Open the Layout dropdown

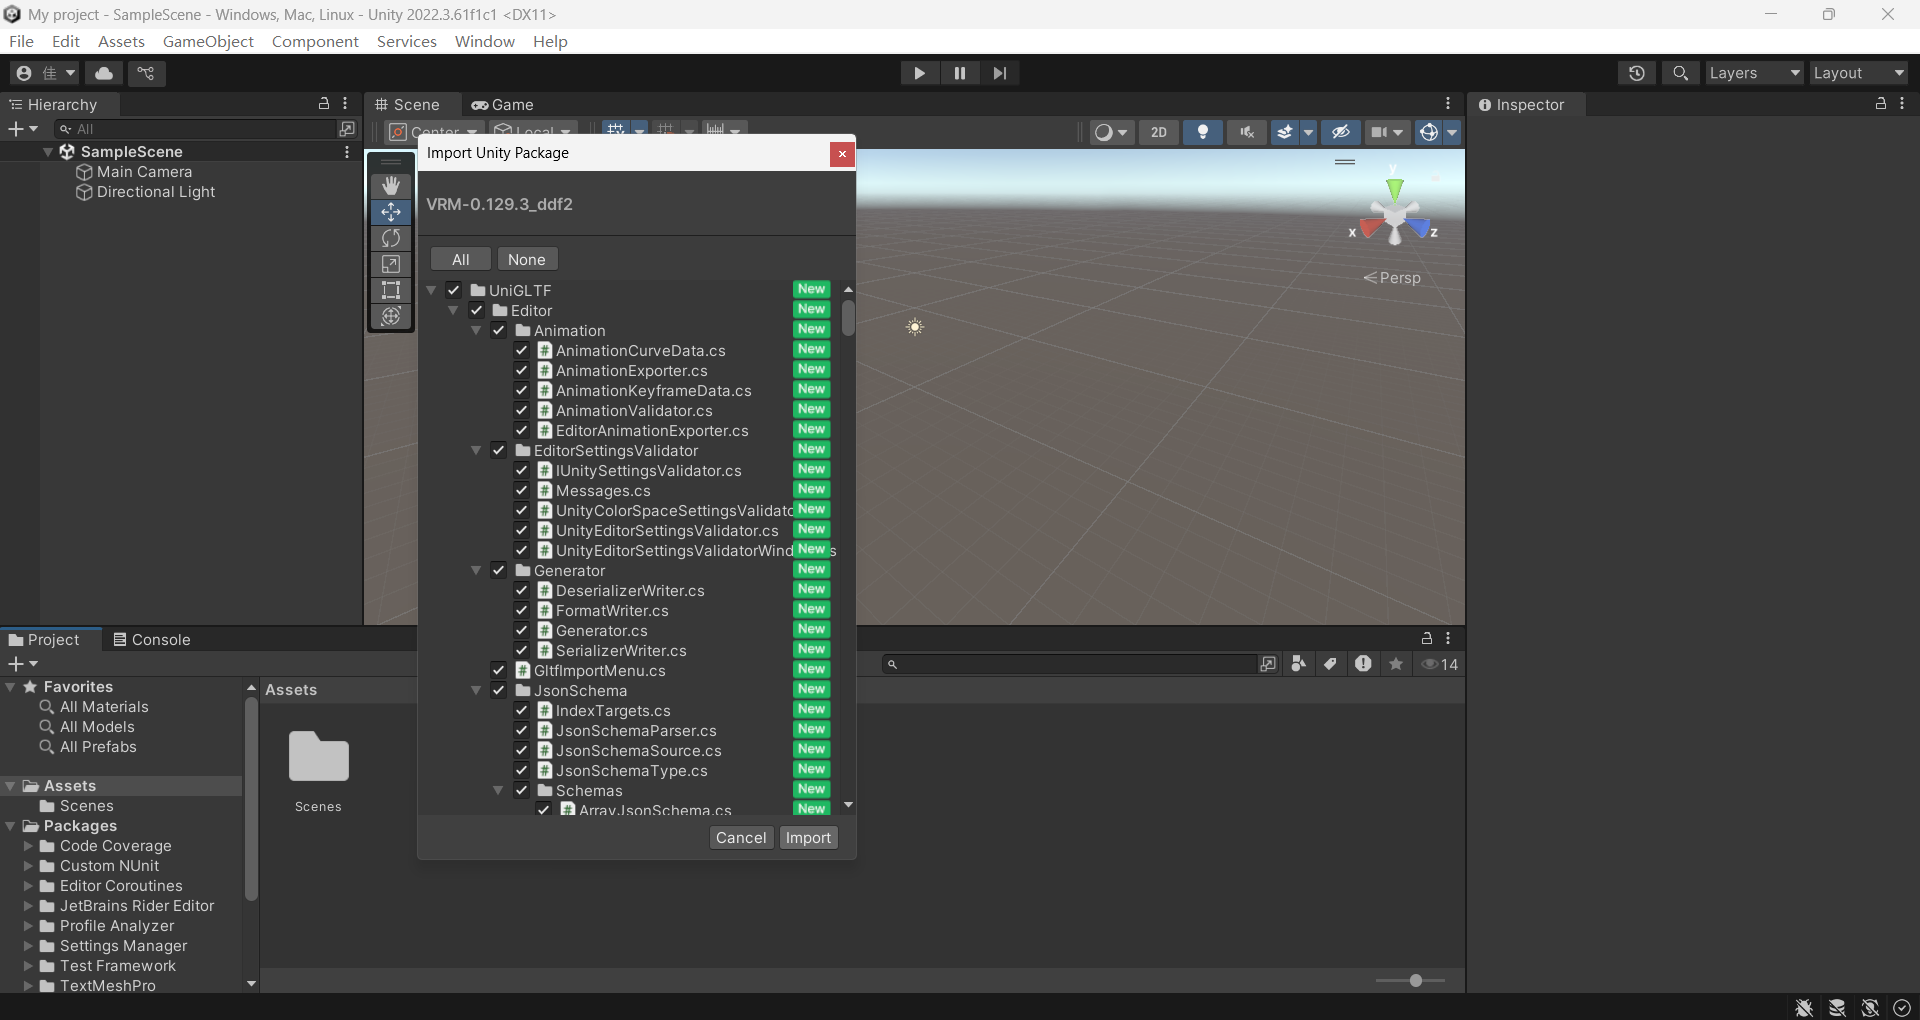pyautogui.click(x=1859, y=73)
